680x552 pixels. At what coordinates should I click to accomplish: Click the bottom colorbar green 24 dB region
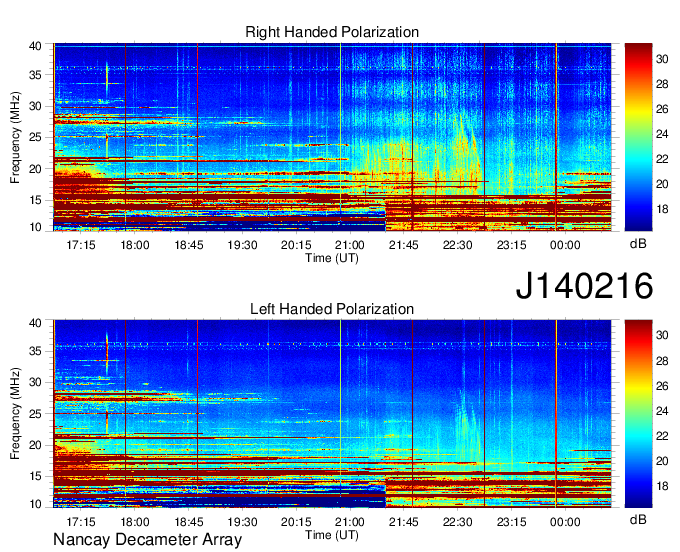coord(638,411)
